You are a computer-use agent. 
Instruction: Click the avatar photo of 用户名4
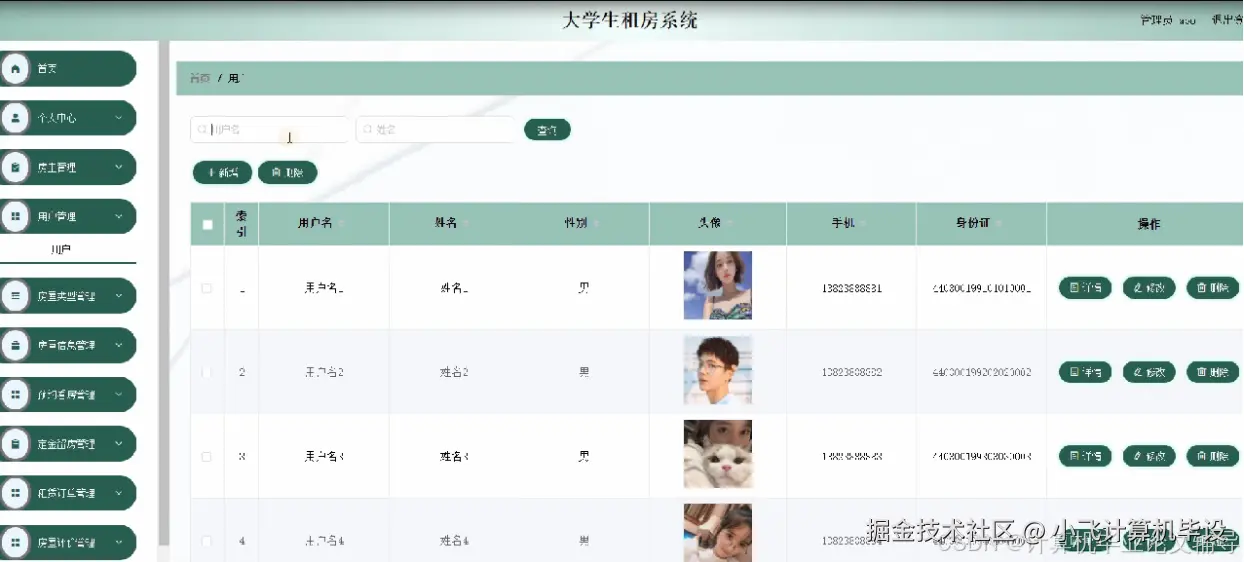[718, 532]
